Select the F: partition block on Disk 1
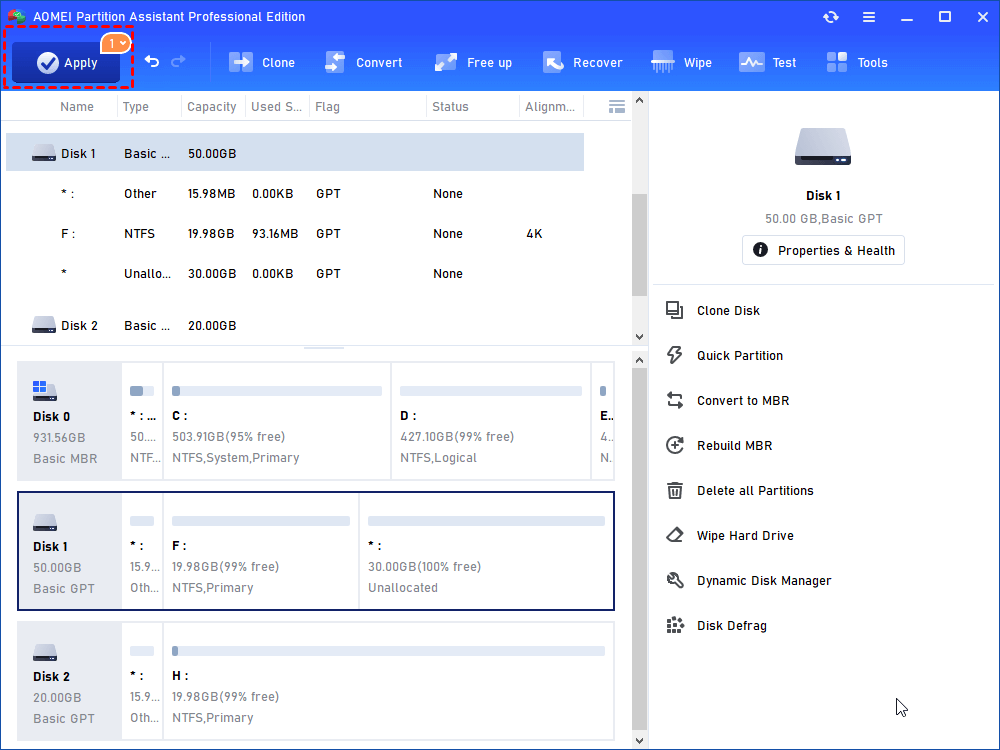This screenshot has height=750, width=1000. pyautogui.click(x=261, y=551)
